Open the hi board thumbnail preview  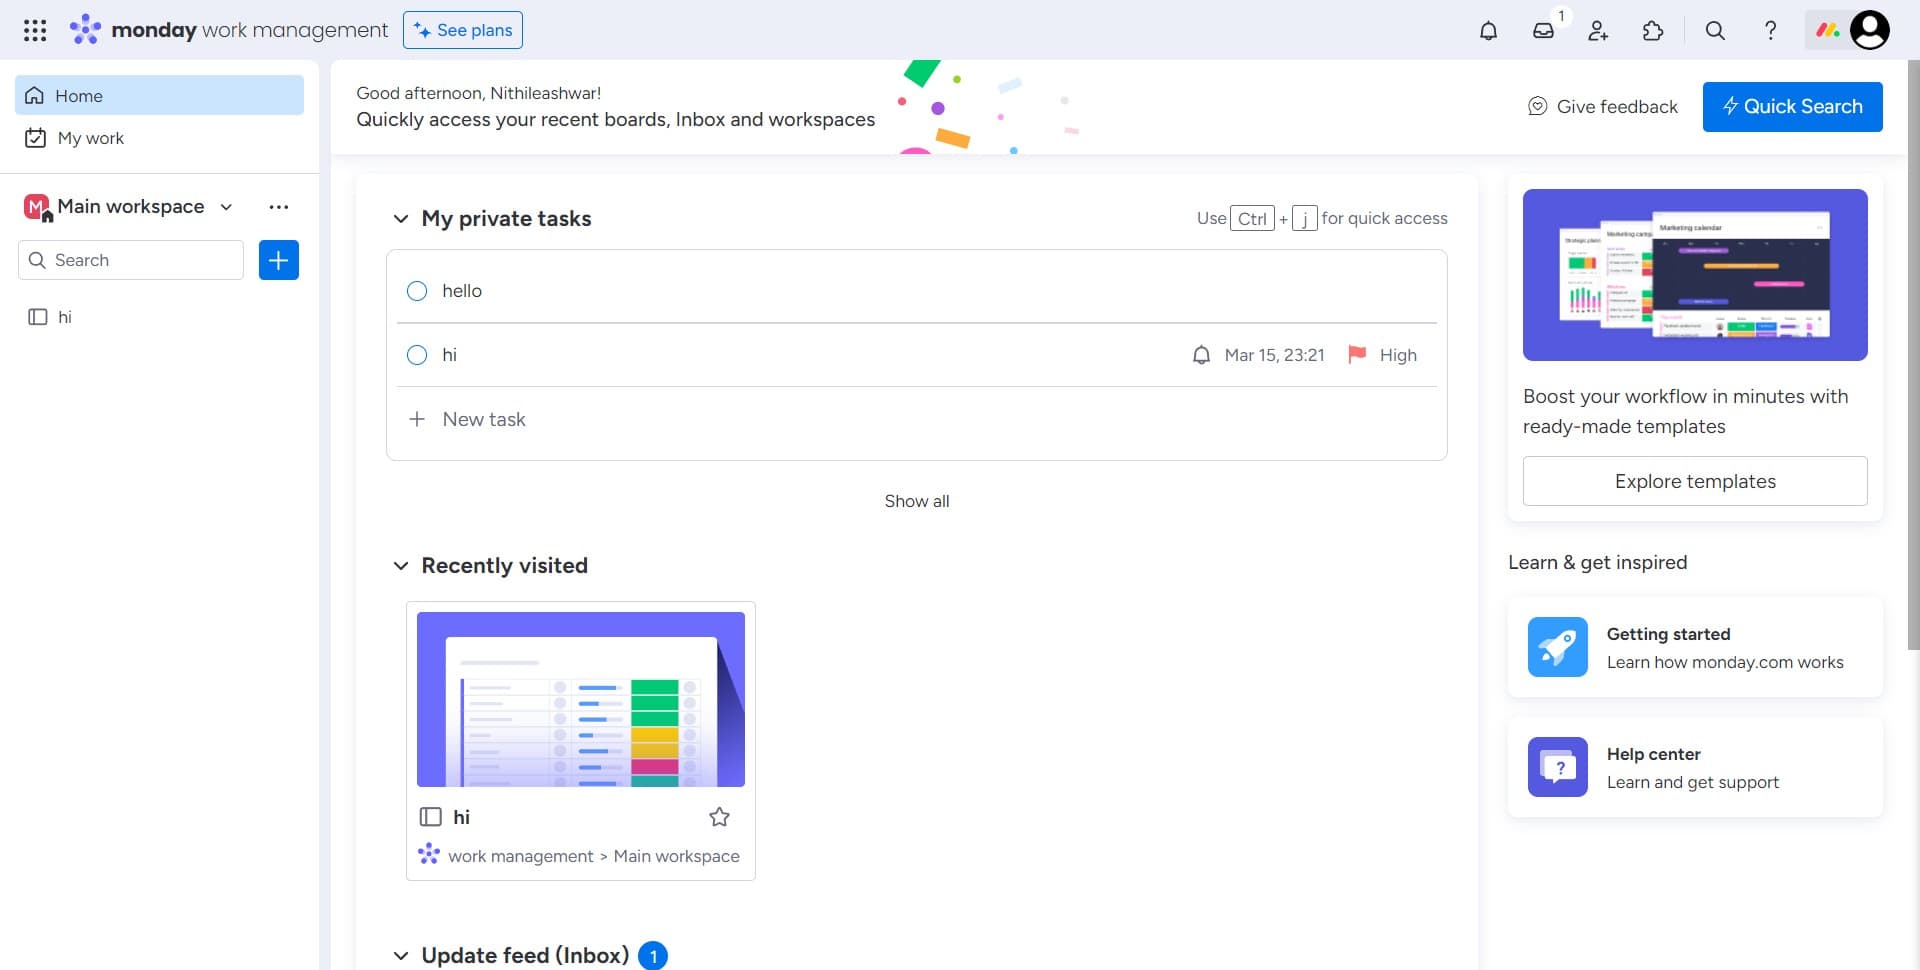[x=580, y=698]
